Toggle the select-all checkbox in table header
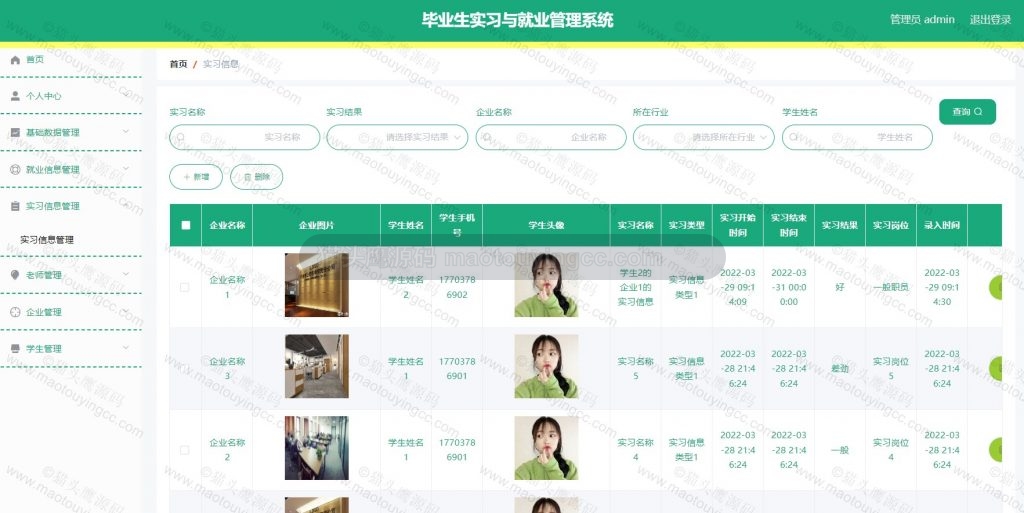Viewport: 1024px width, 513px height. (x=185, y=225)
